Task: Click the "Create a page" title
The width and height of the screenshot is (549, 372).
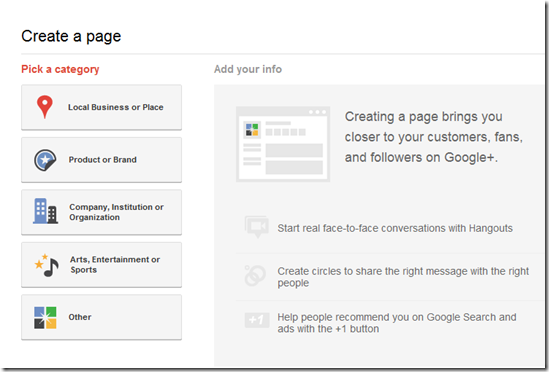Action: (x=71, y=36)
